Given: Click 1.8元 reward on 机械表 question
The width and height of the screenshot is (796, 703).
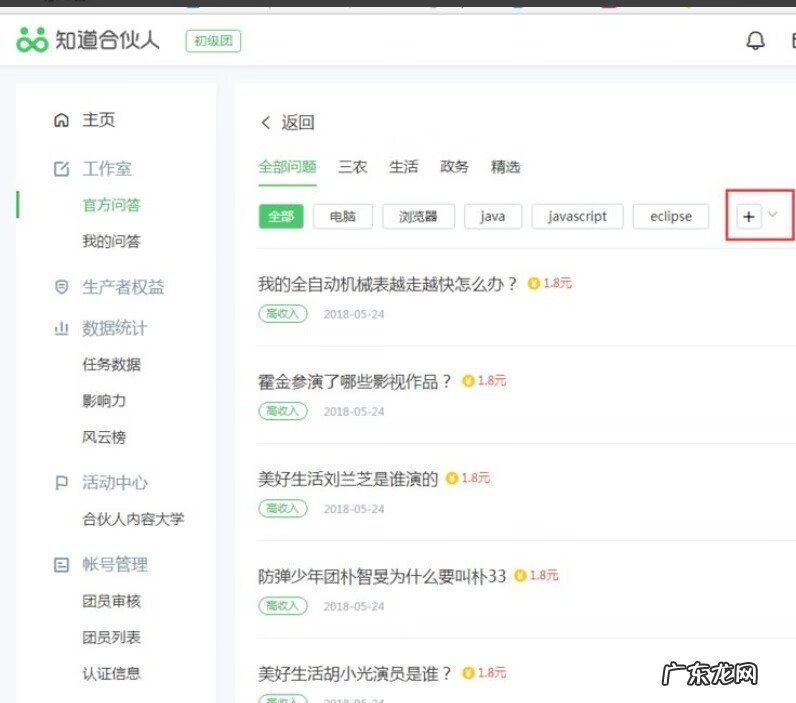Looking at the screenshot, I should click(x=557, y=283).
